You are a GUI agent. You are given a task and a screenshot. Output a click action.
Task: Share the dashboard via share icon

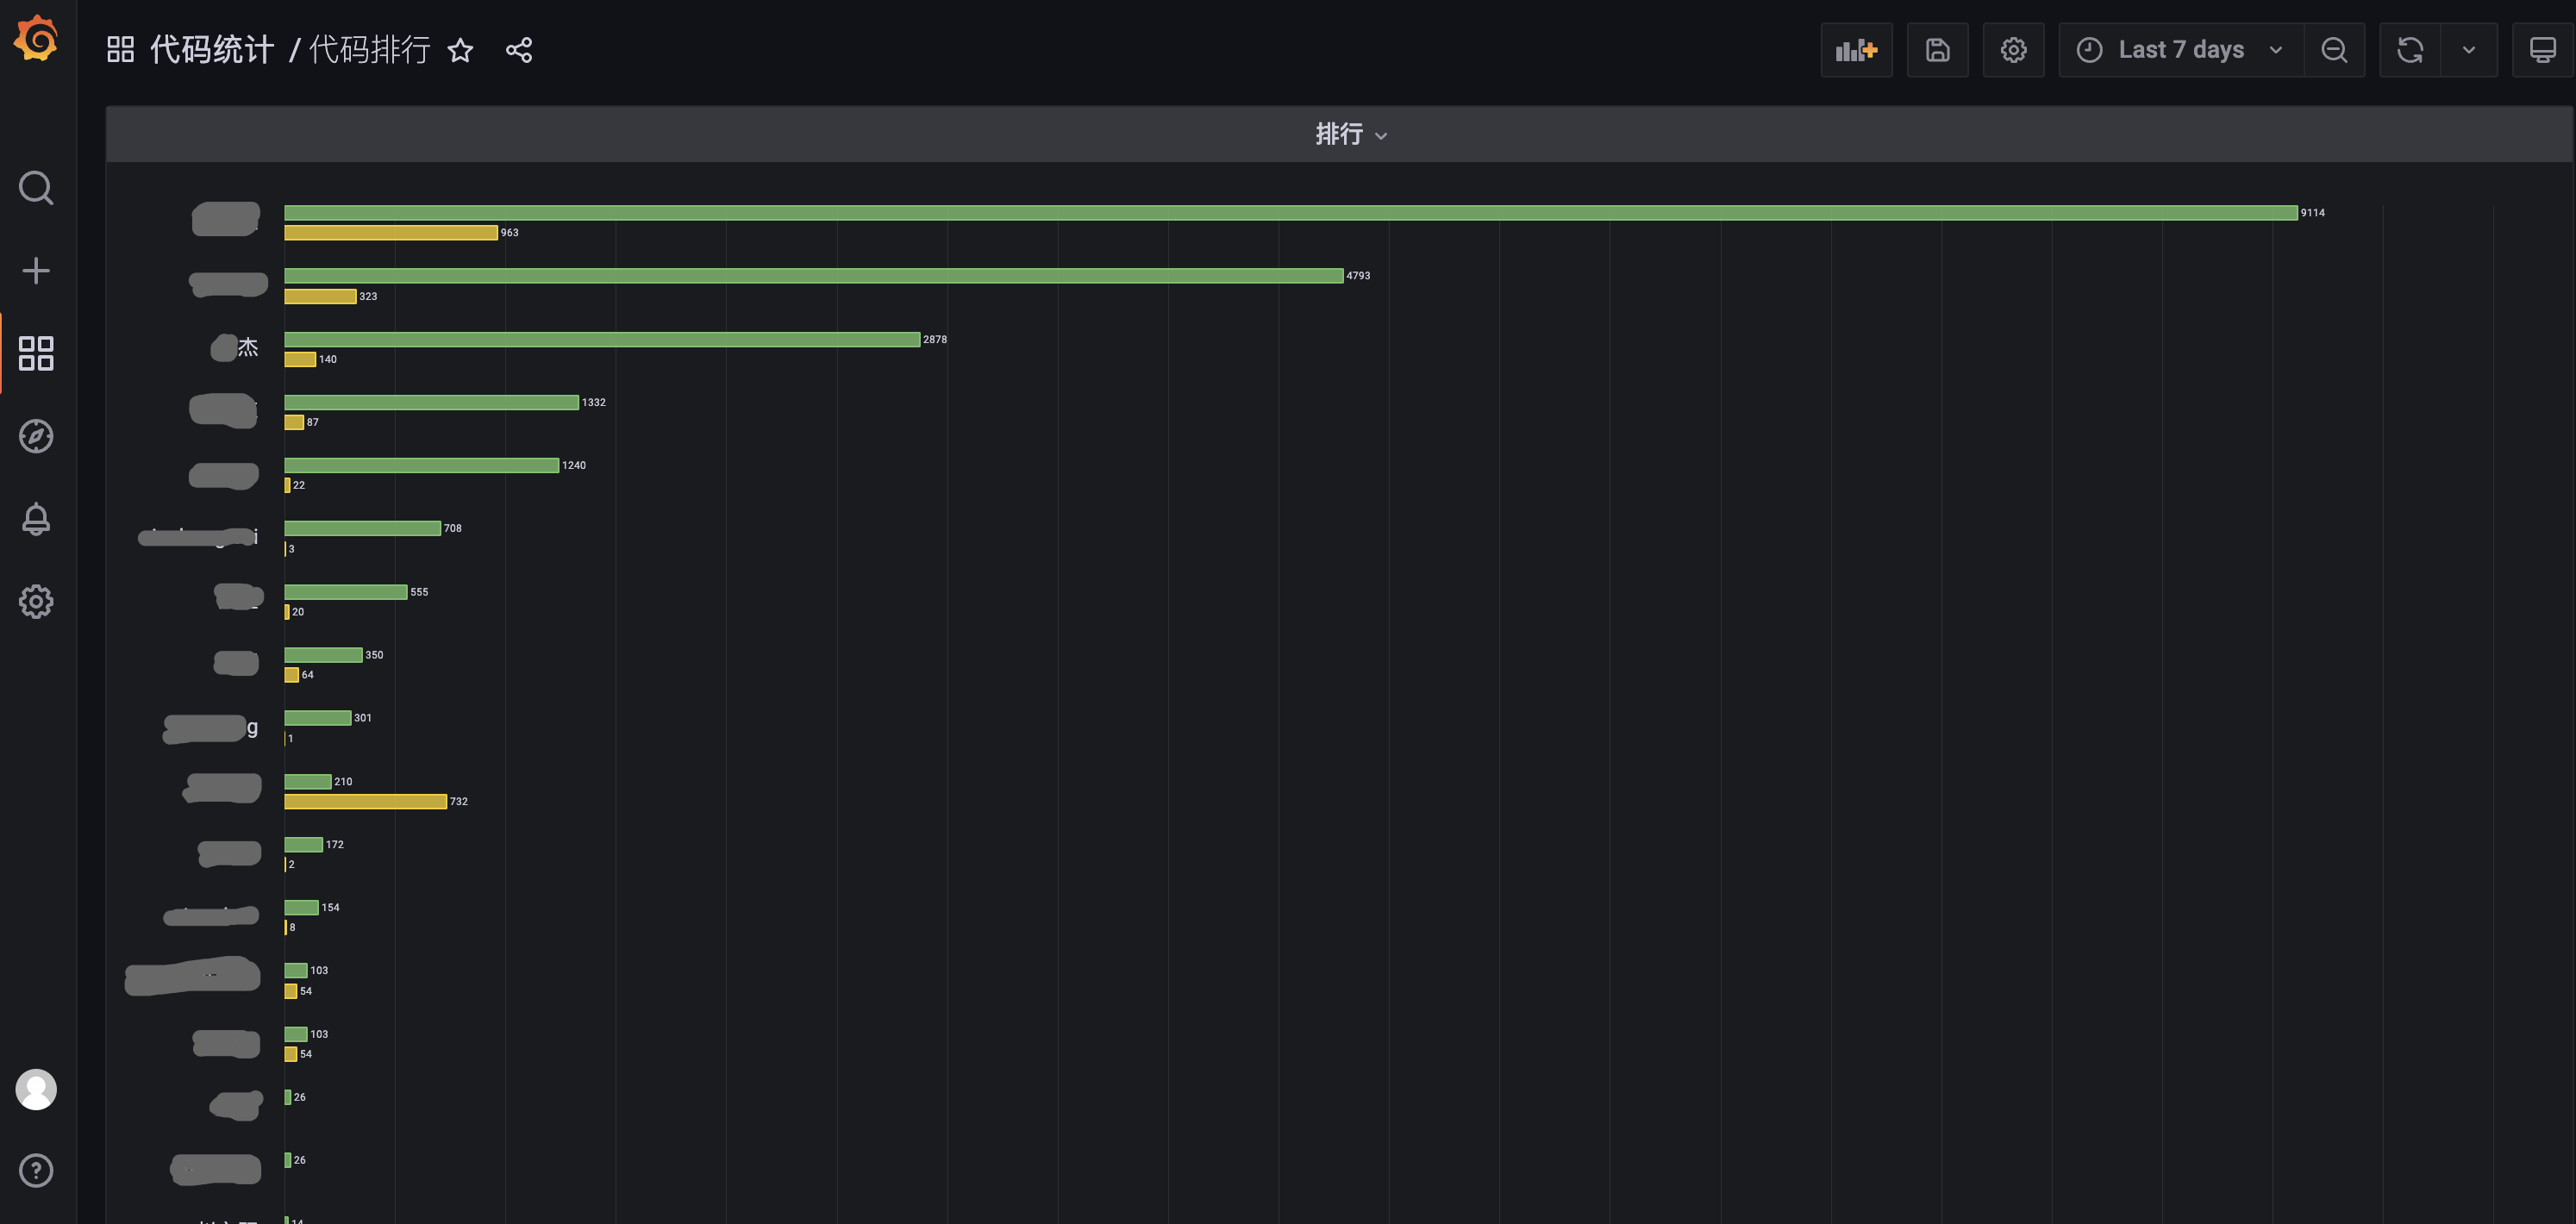click(x=519, y=50)
